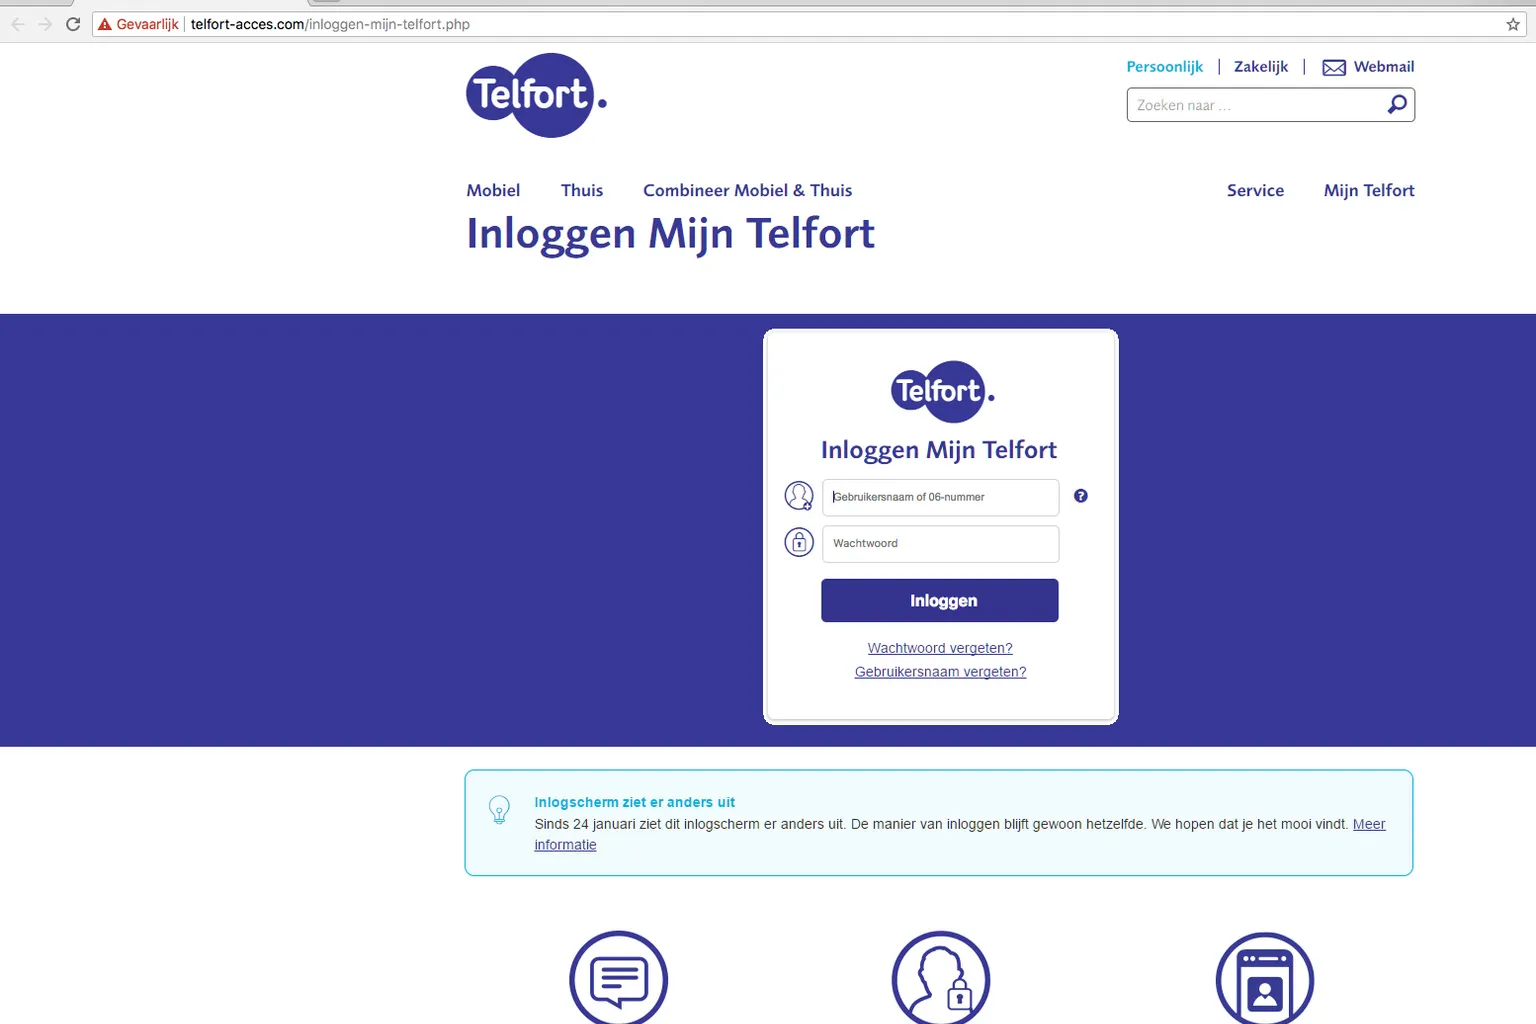
Task: Click the Telfort logo in the page header
Action: click(x=535, y=95)
